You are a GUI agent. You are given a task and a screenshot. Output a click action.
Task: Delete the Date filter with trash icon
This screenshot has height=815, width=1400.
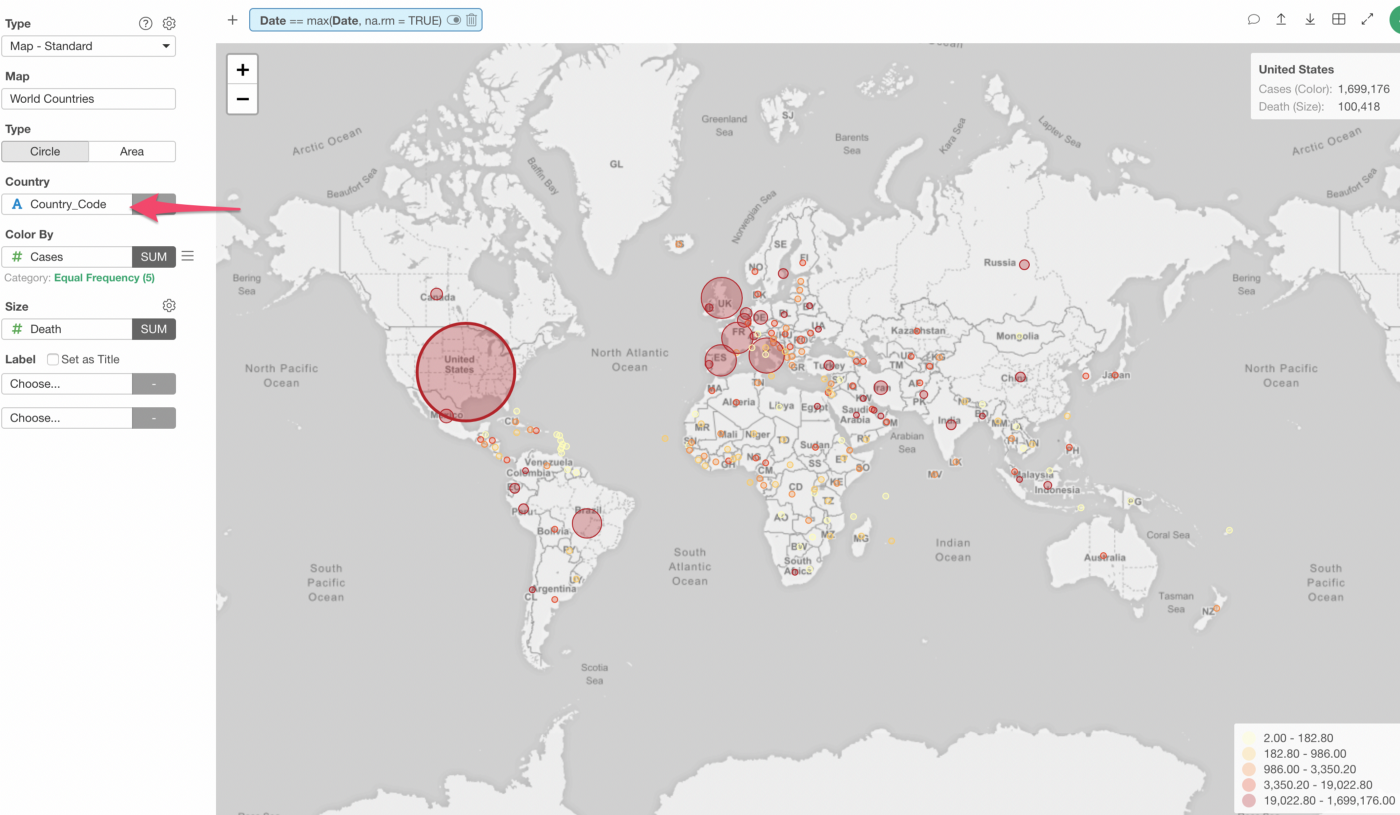pyautogui.click(x=472, y=20)
